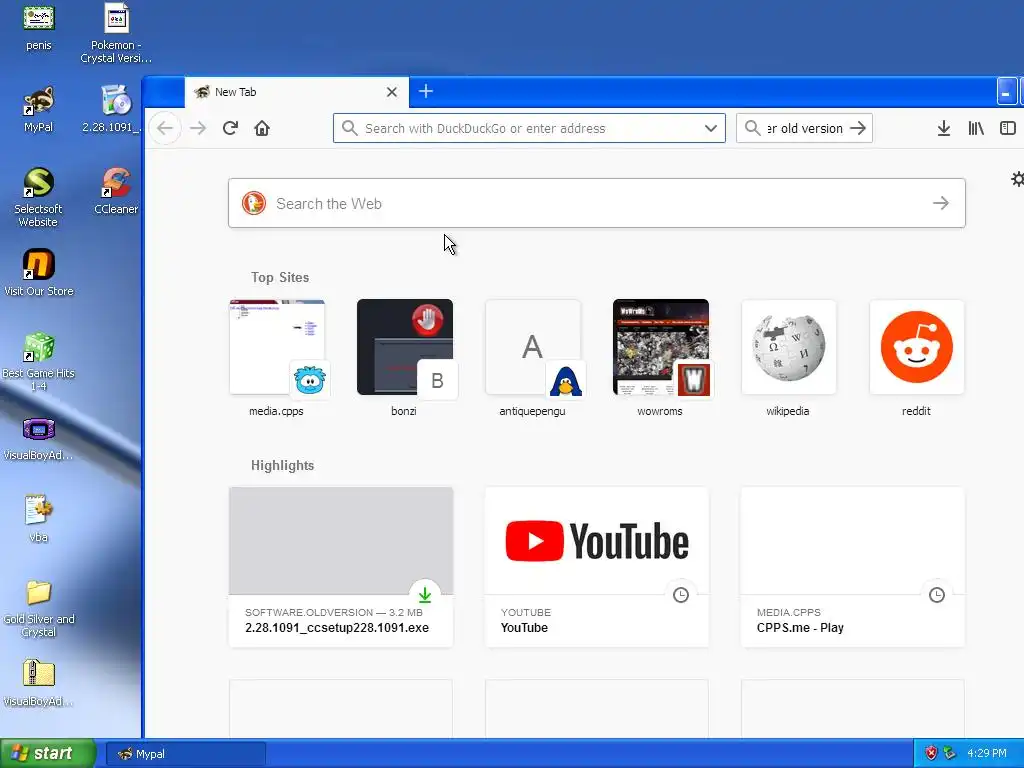Open the wowroms top site tile

pos(661,358)
